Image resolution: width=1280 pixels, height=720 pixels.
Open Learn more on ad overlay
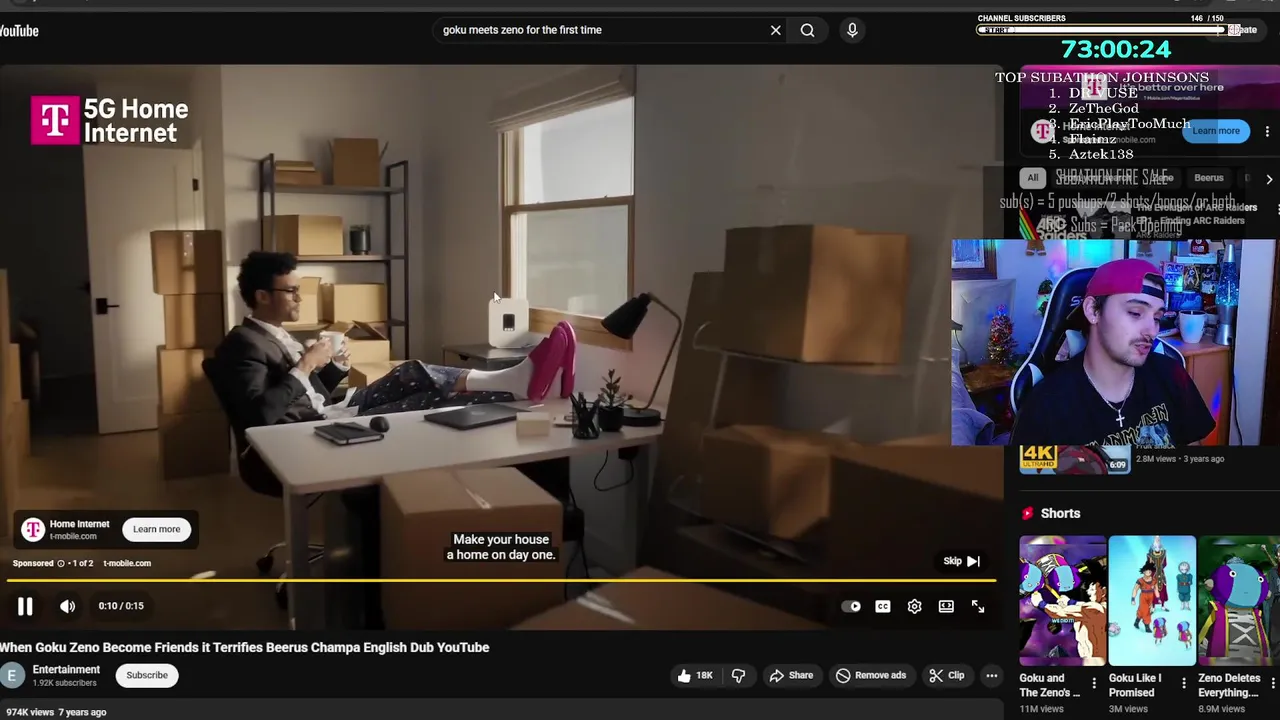tap(157, 529)
